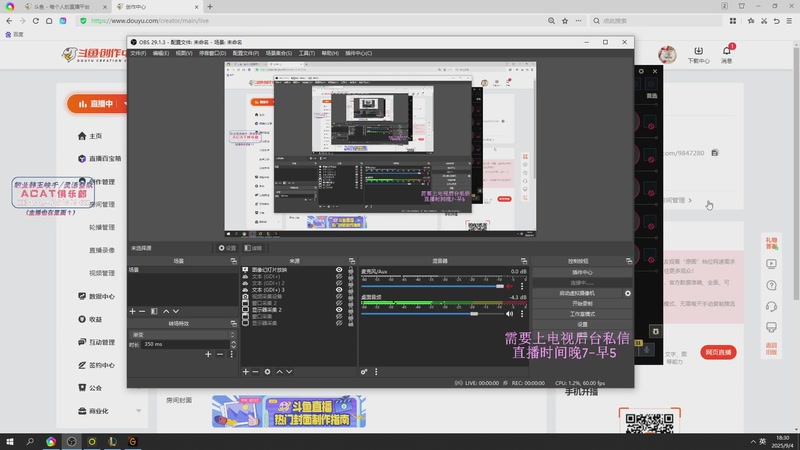Move the scene up with the arrow
Screen dimensions: 800x450
166,311
